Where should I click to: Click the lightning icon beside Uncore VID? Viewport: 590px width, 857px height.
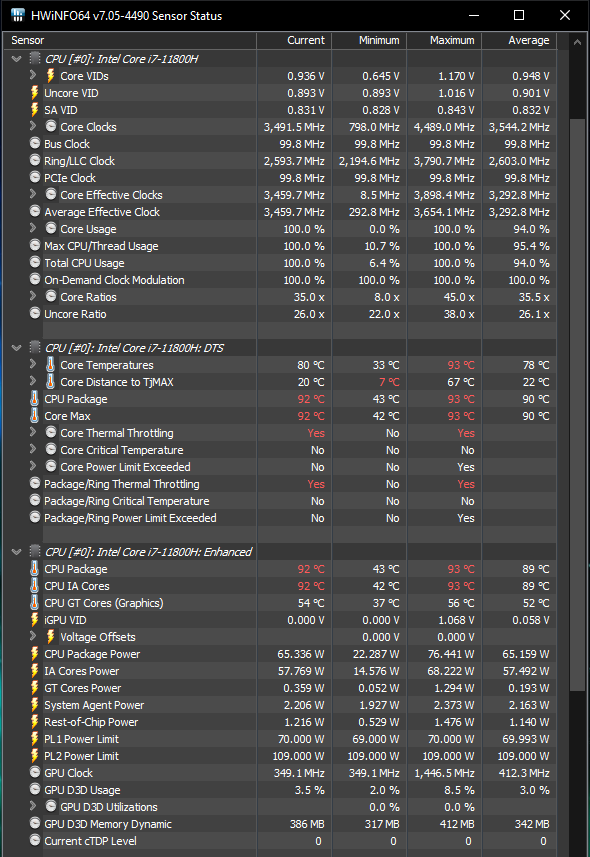(x=34, y=92)
